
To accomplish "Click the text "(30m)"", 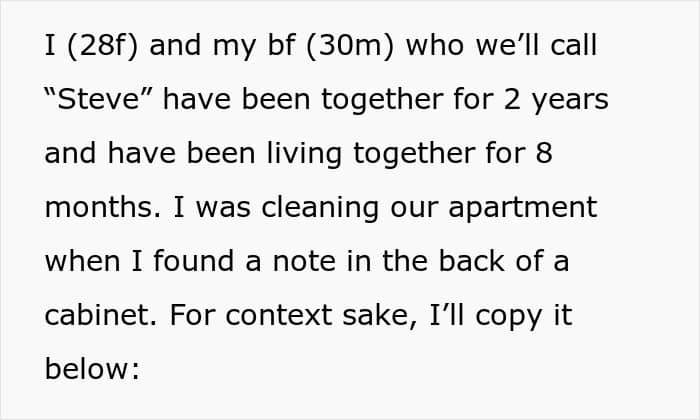I will 350,46.
